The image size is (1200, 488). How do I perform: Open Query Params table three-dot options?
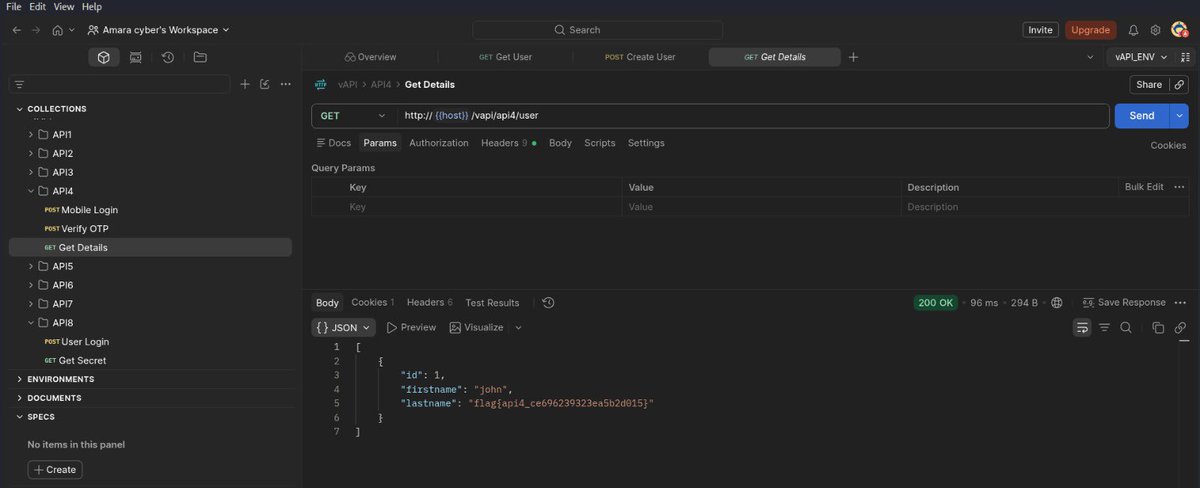click(1179, 187)
